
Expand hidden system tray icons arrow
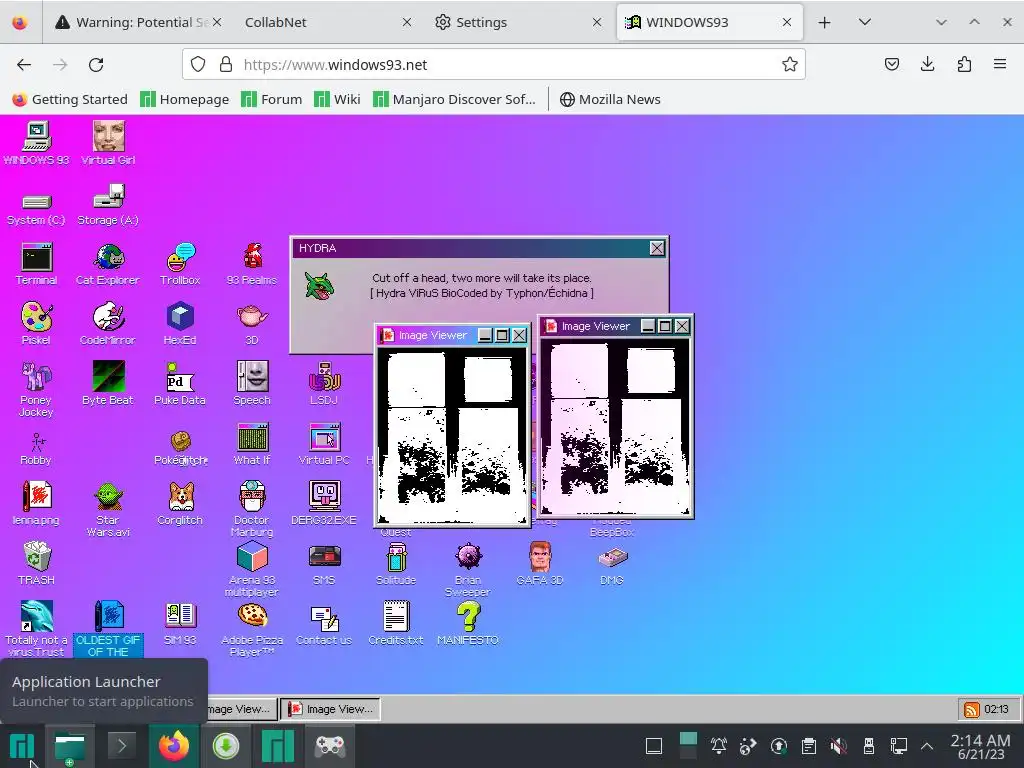coord(927,746)
